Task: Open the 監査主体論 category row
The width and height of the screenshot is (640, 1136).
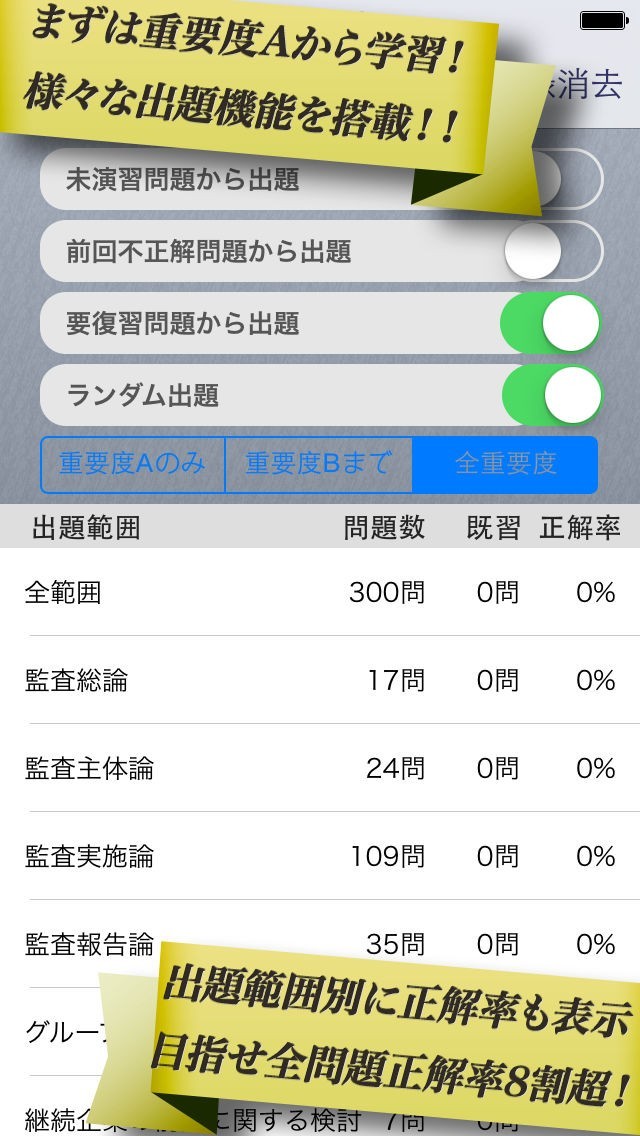Action: 320,769
